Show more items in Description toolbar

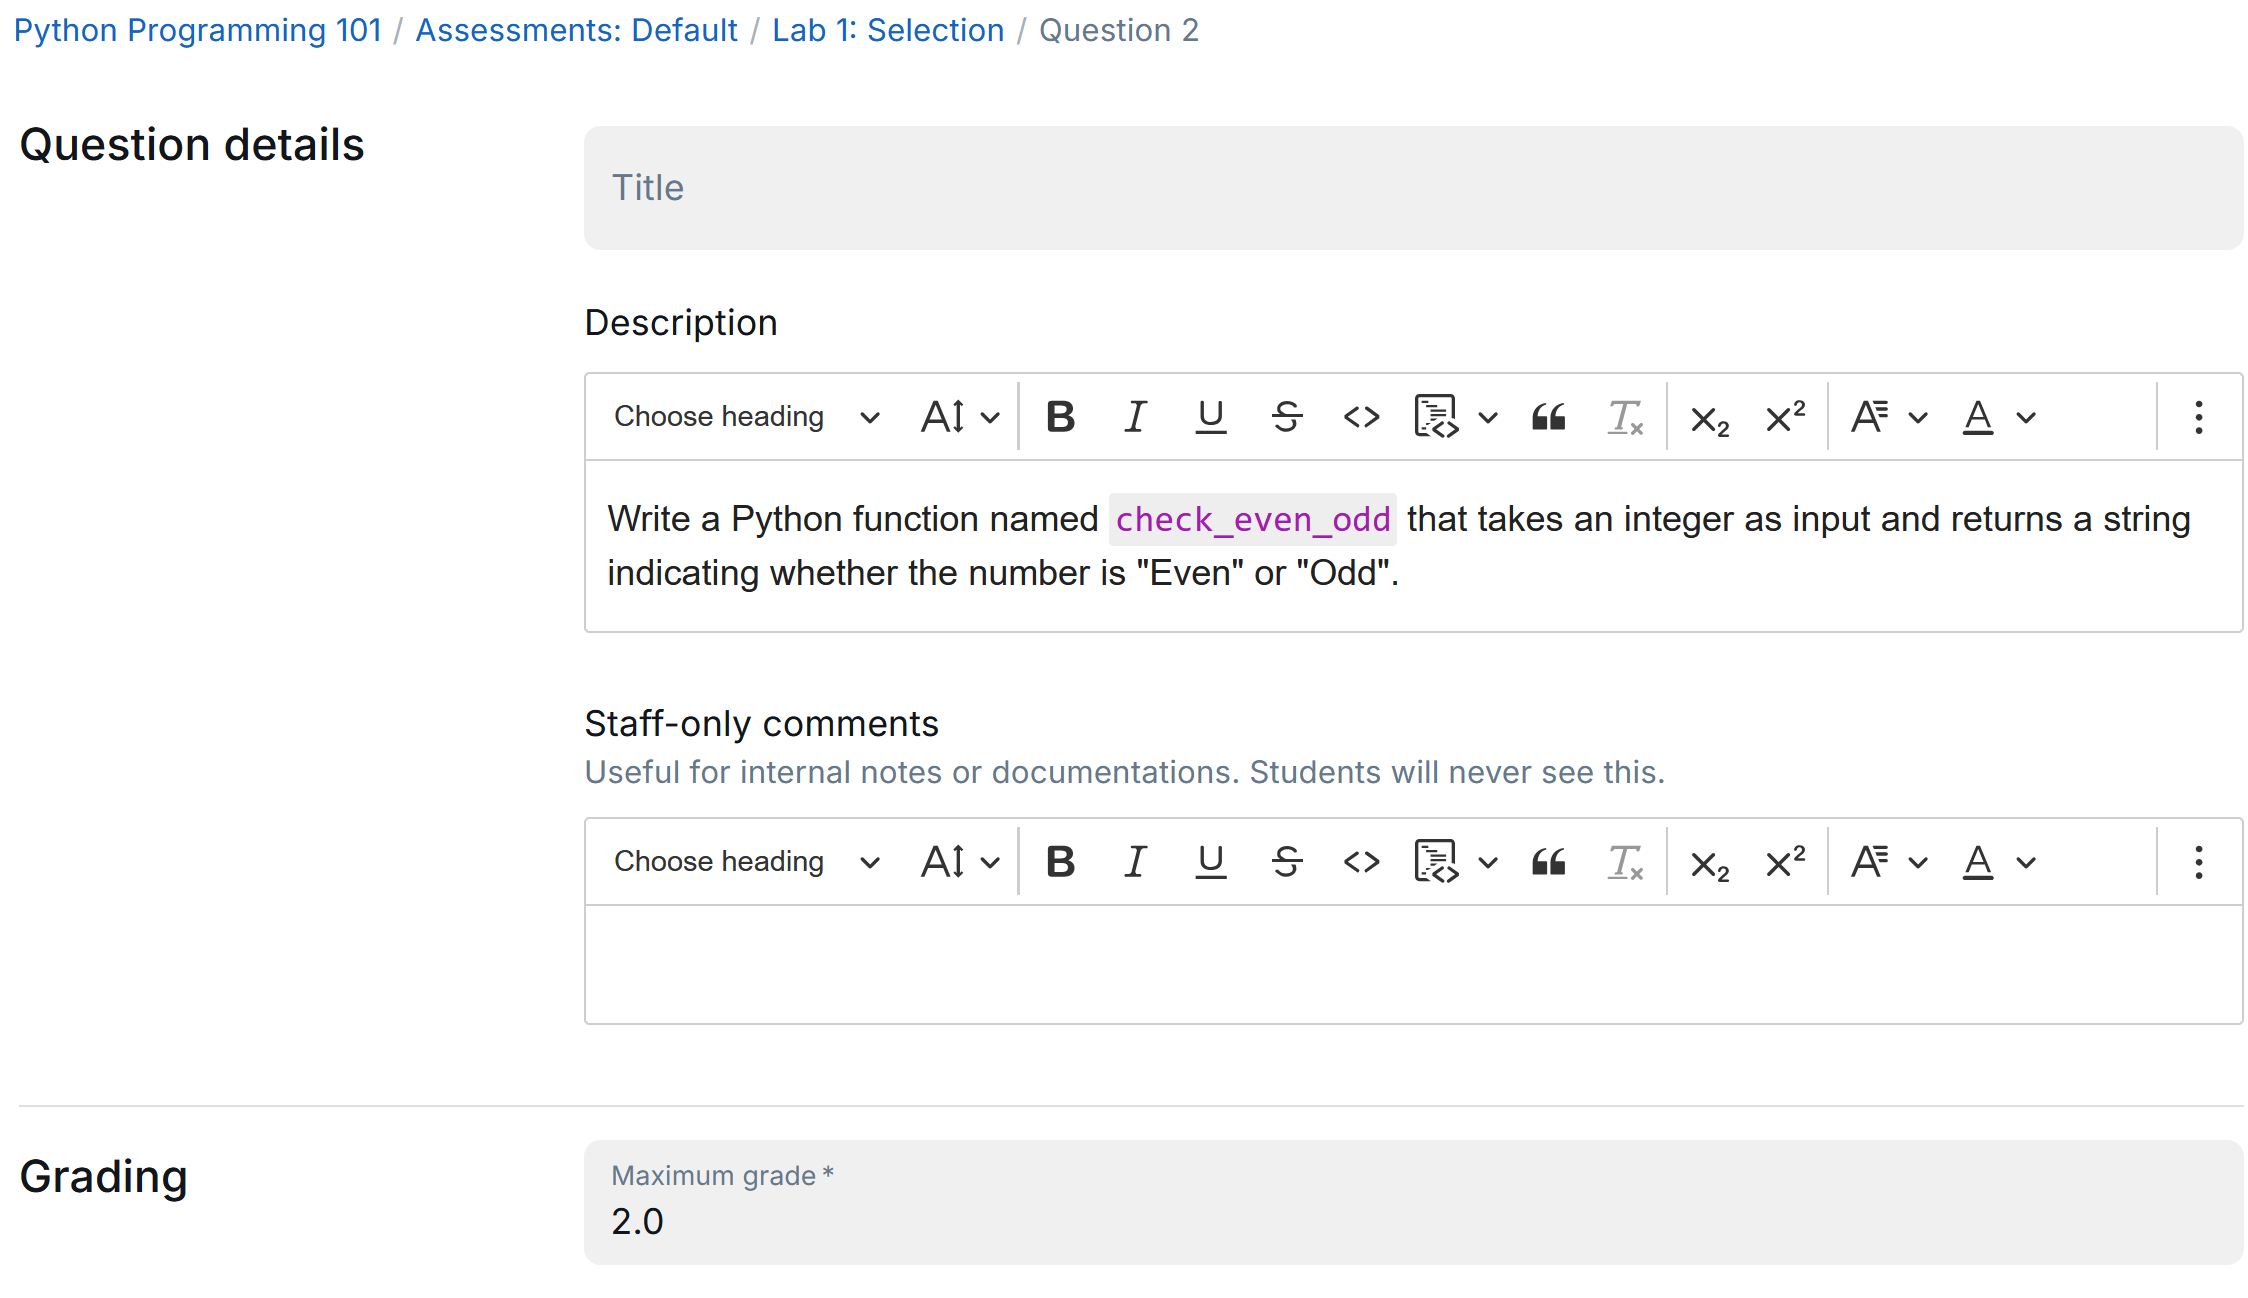(2199, 417)
